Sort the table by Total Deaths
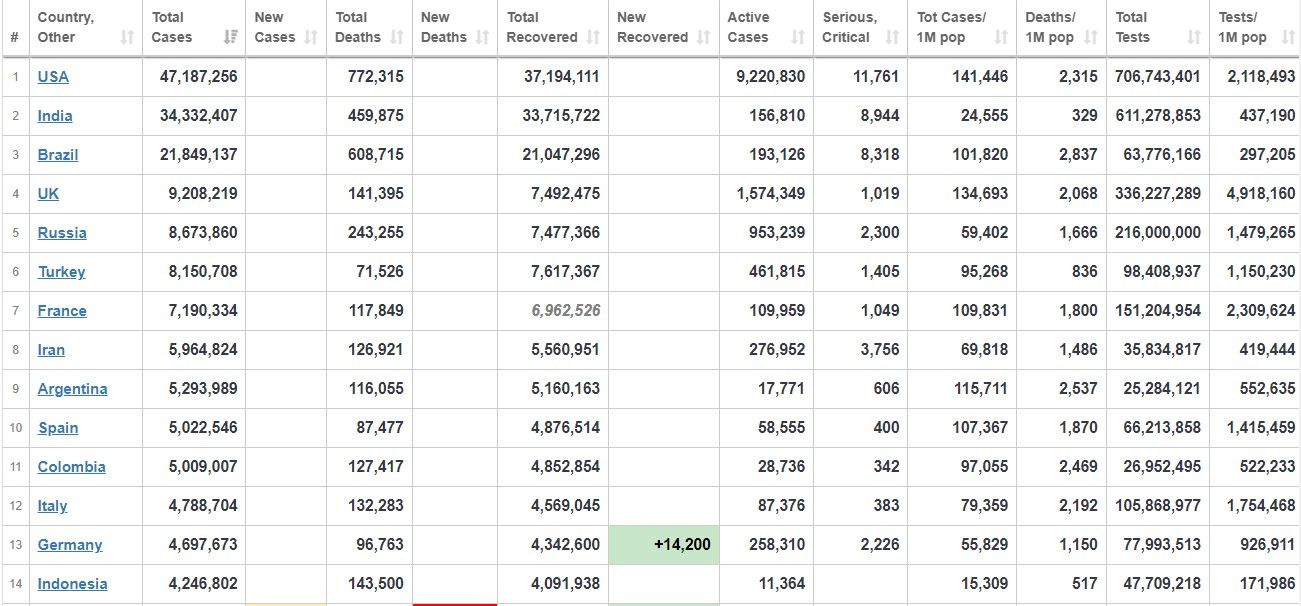 pyautogui.click(x=397, y=37)
